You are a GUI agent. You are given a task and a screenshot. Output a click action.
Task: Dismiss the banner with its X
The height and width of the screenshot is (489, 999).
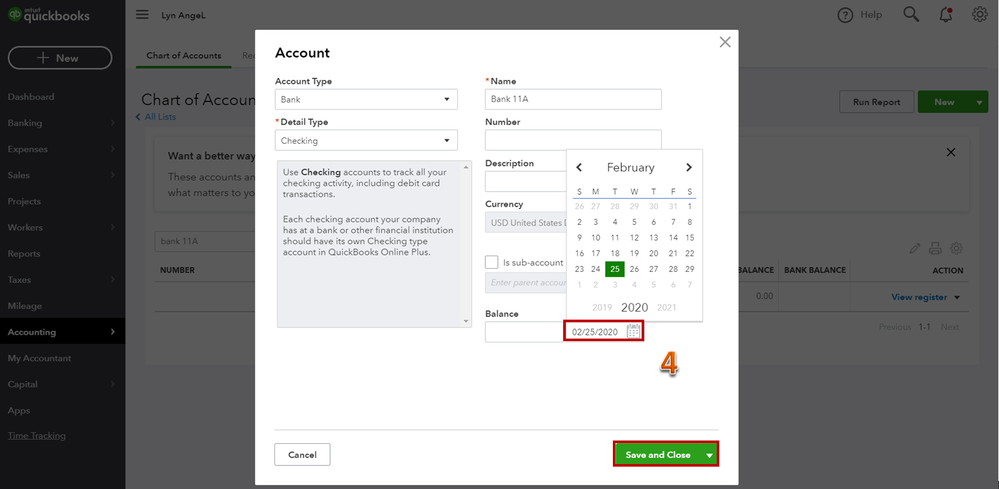951,152
